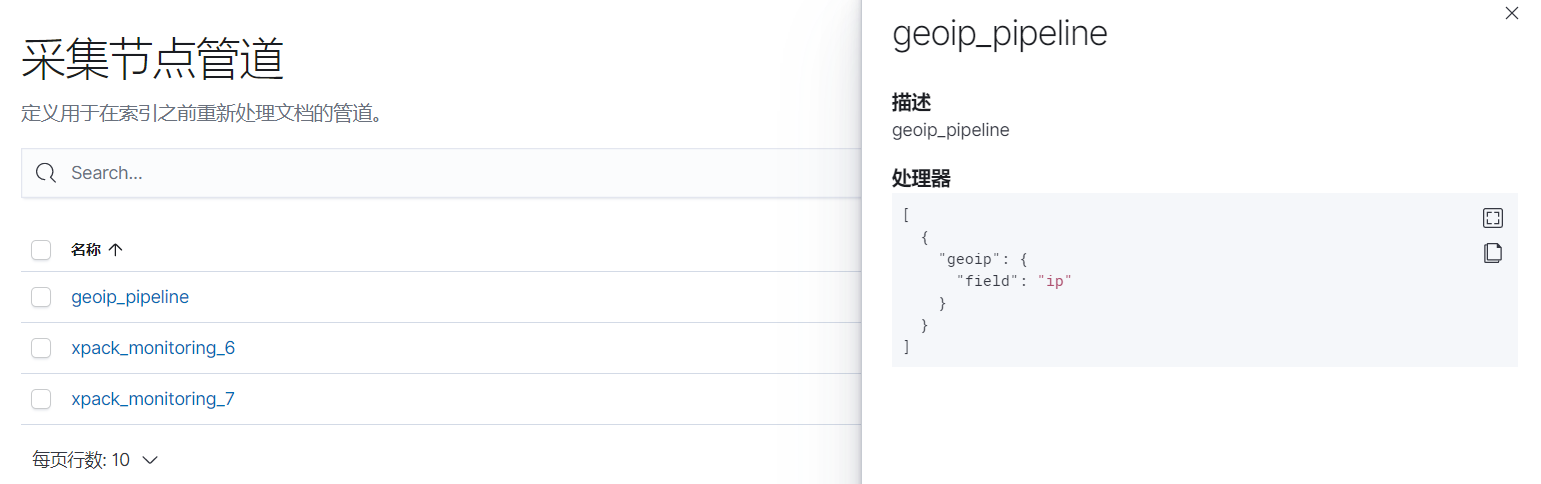Tick the select-all checkbox in the table header
This screenshot has width=1541, height=484.
41,250
